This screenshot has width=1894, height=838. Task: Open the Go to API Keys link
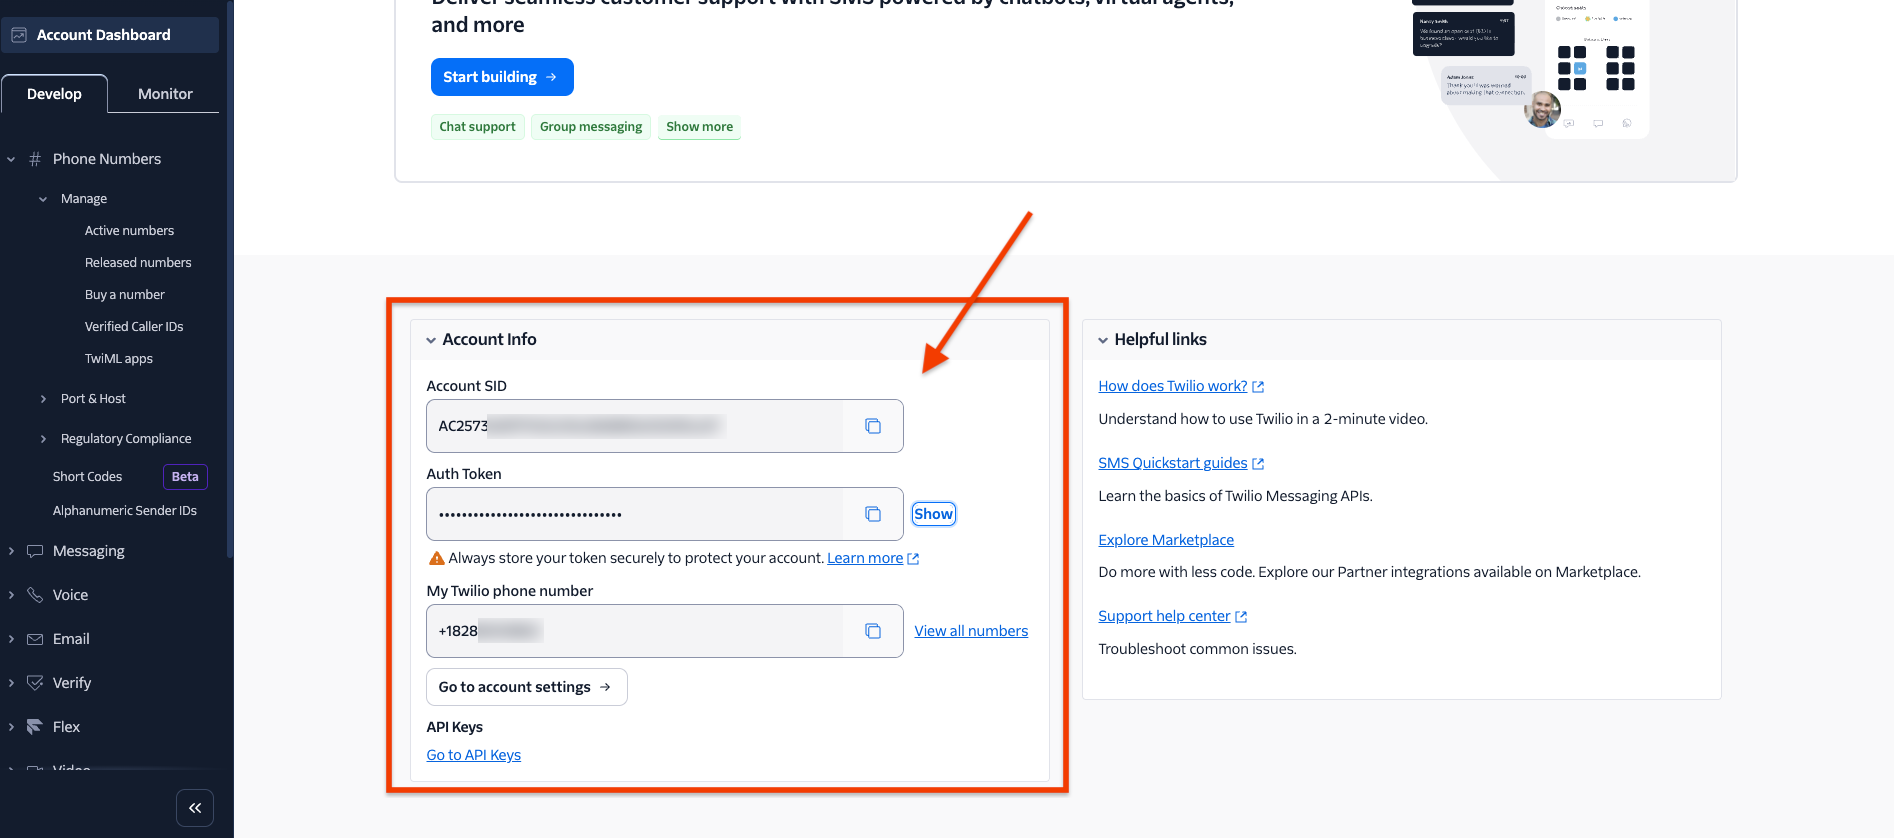click(x=474, y=755)
